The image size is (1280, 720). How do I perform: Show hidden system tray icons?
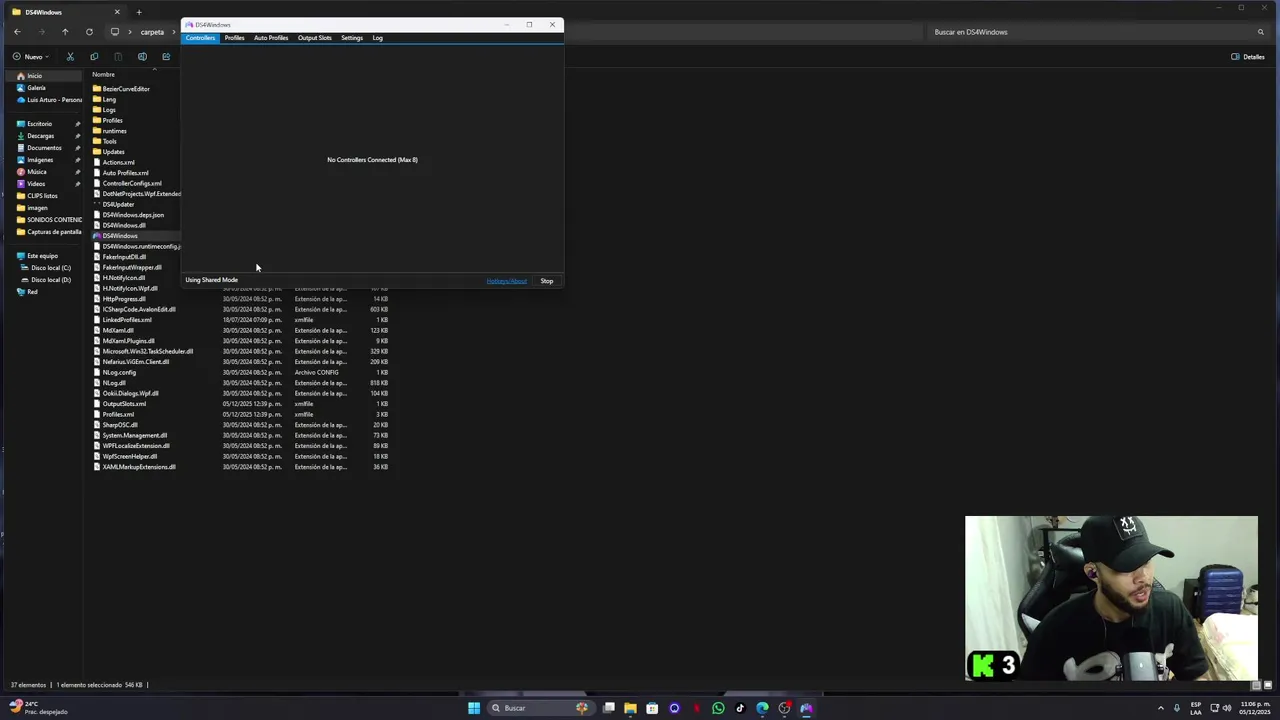(1160, 708)
